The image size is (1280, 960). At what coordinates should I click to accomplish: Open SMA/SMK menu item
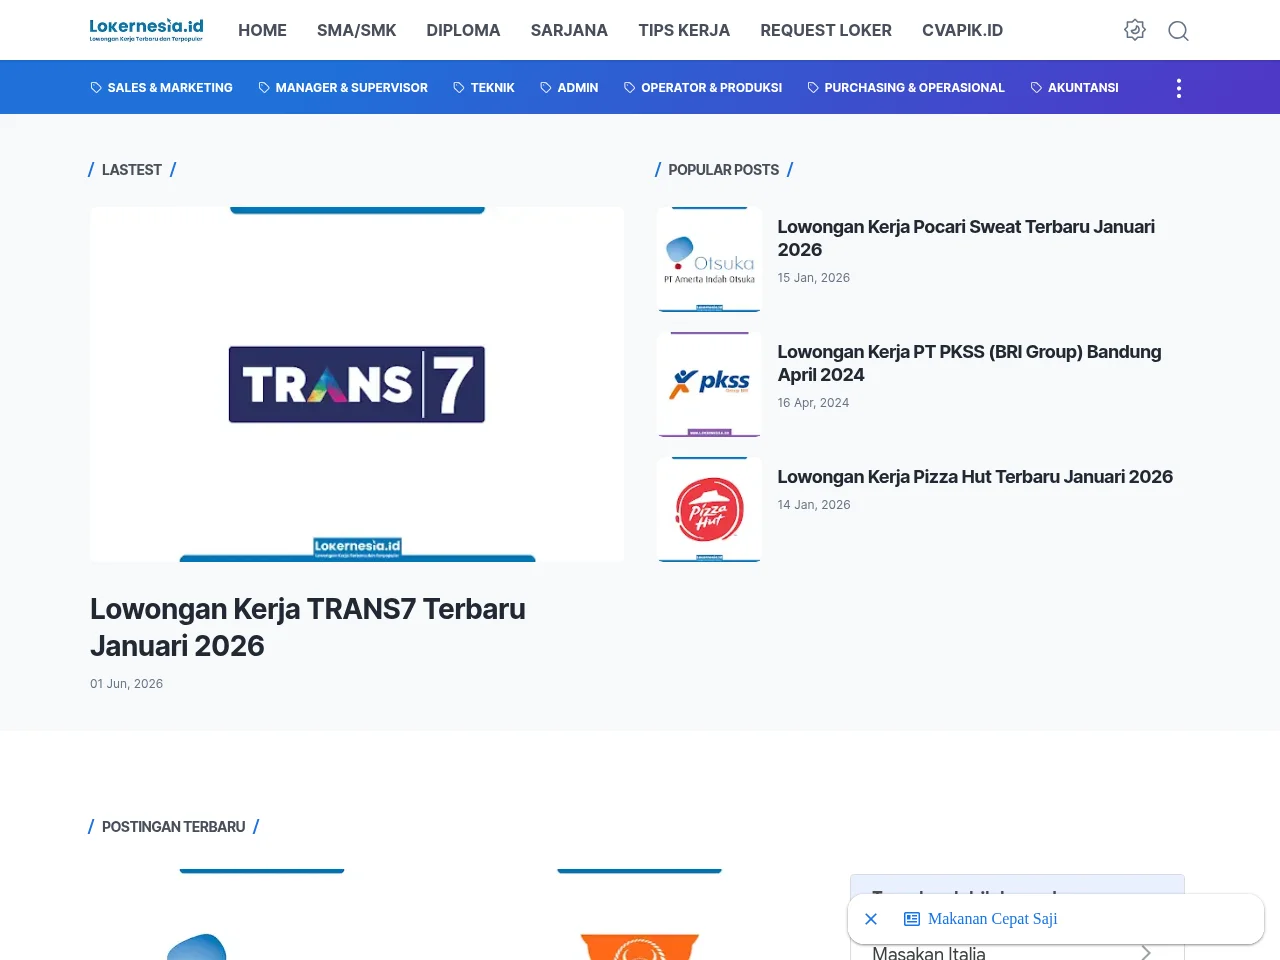pyautogui.click(x=356, y=30)
